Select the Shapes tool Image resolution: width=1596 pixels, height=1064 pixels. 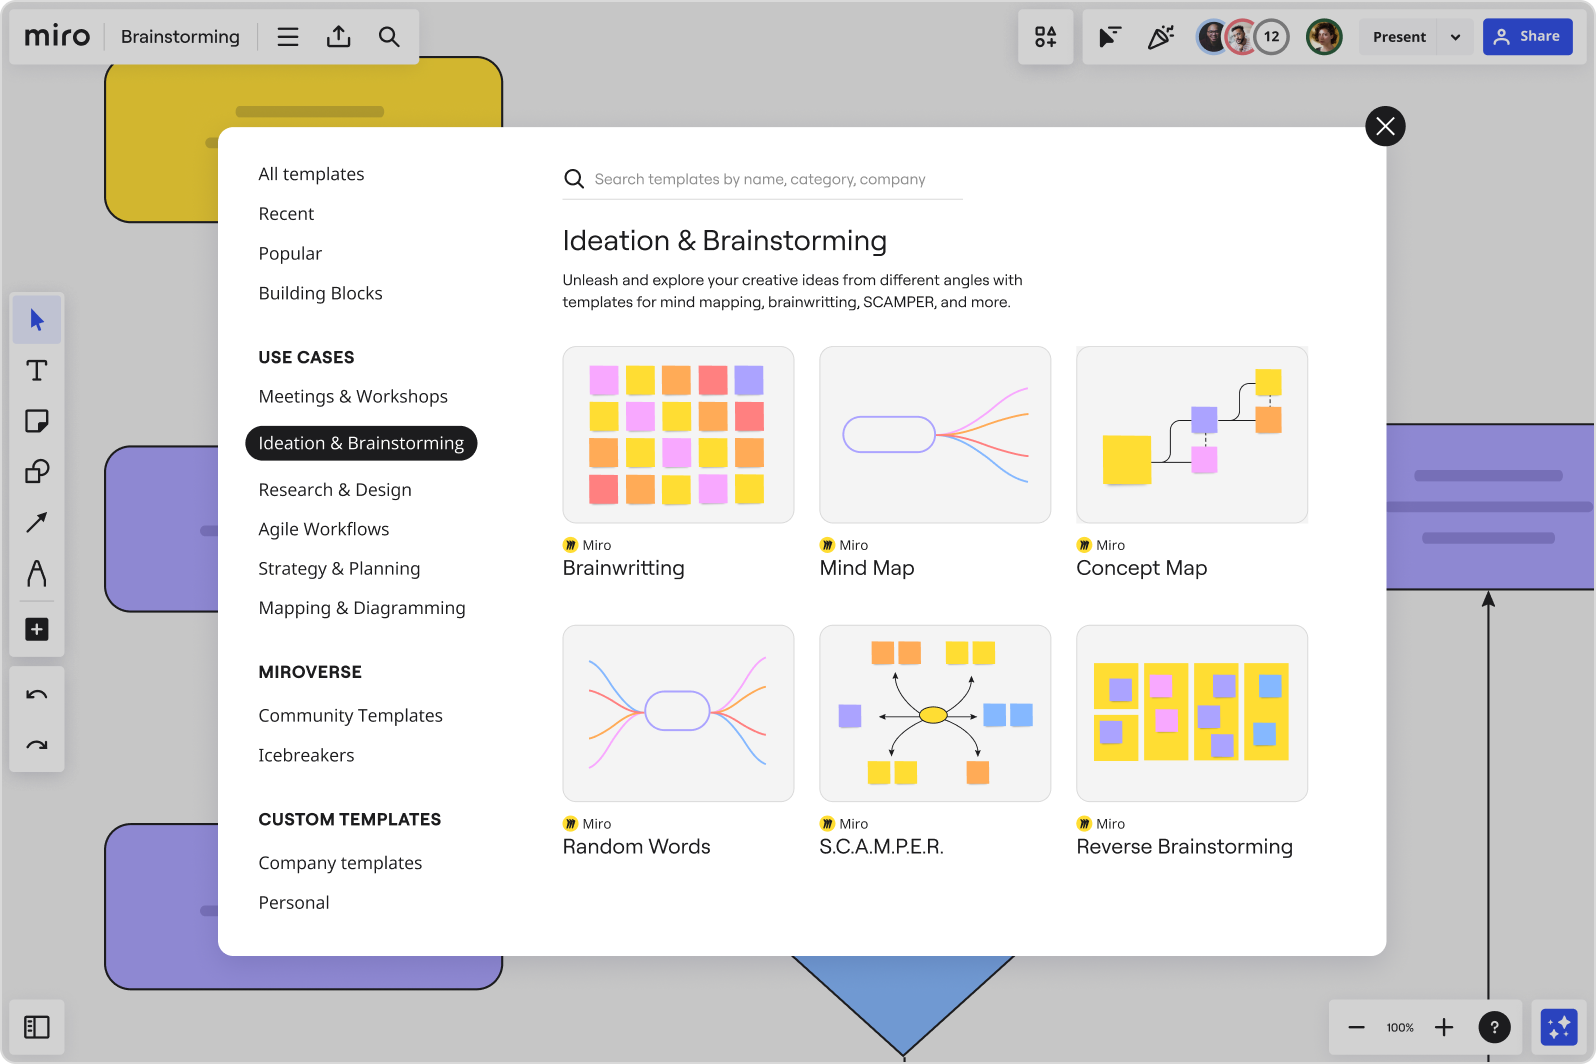click(37, 471)
